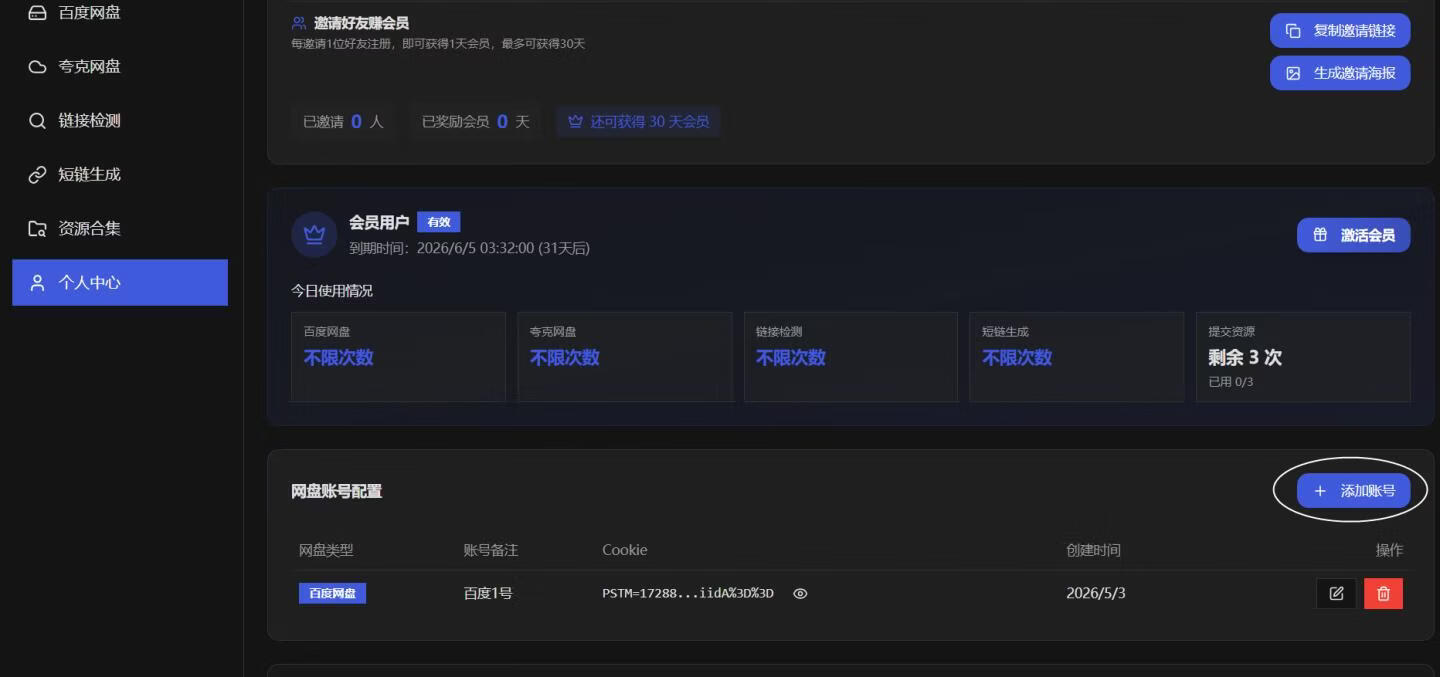Image resolution: width=1440 pixels, height=677 pixels.
Task: Click the 今日使用情况 label
Action: click(x=332, y=291)
